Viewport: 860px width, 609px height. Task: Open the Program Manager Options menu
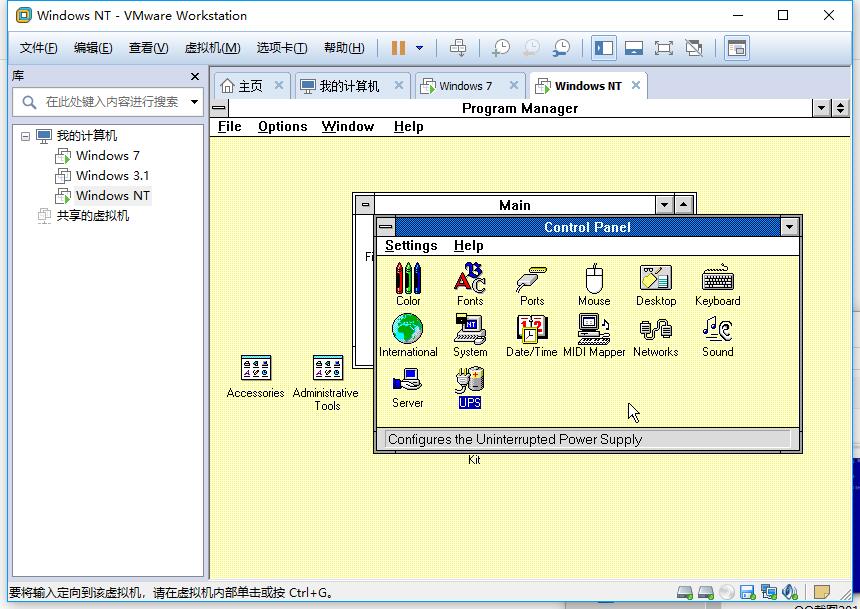282,127
